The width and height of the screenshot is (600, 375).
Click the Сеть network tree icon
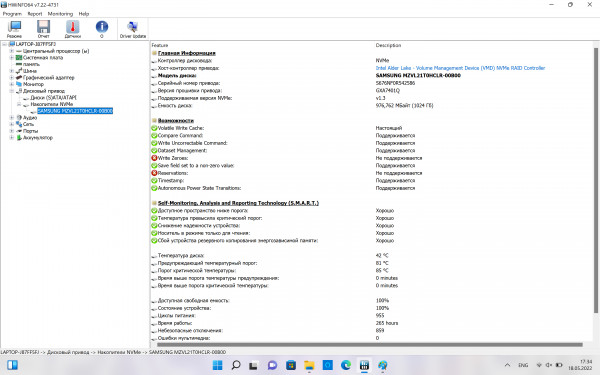click(19, 124)
